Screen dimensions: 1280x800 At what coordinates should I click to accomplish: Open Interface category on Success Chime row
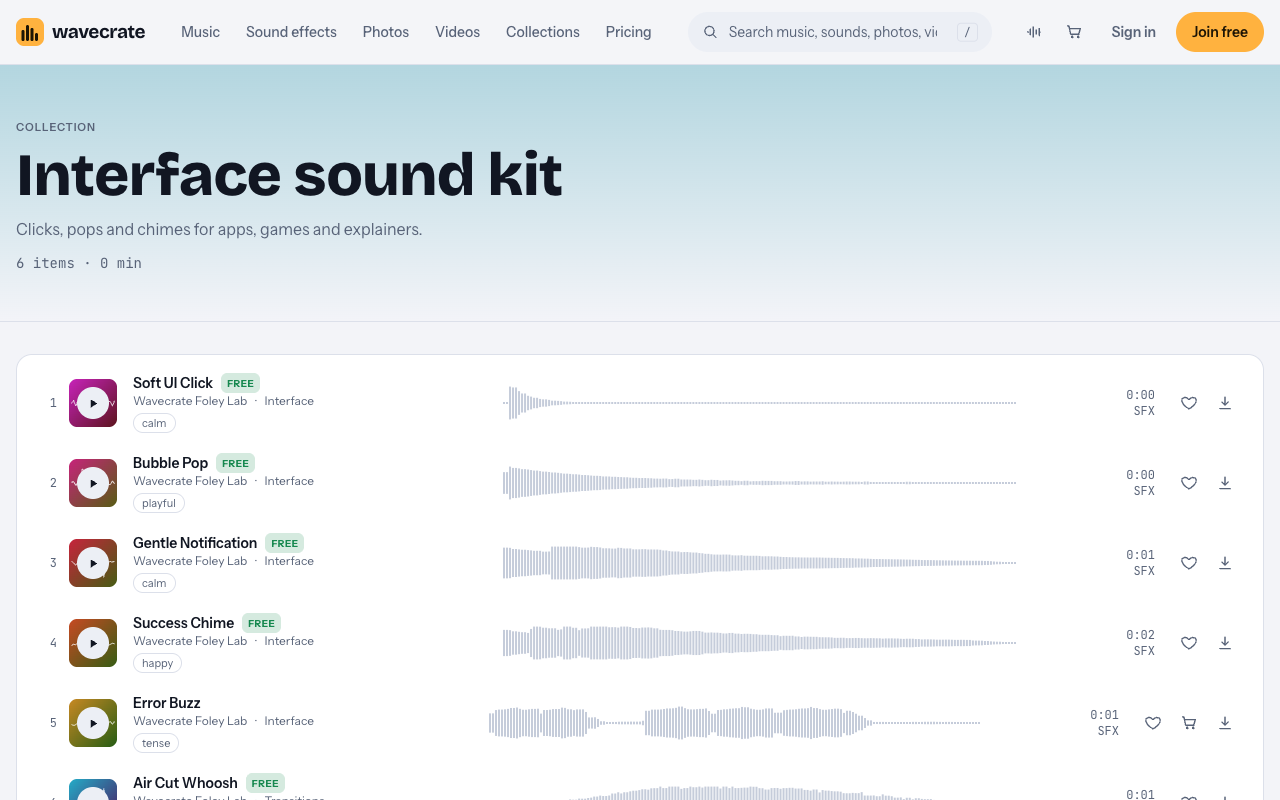[289, 641]
